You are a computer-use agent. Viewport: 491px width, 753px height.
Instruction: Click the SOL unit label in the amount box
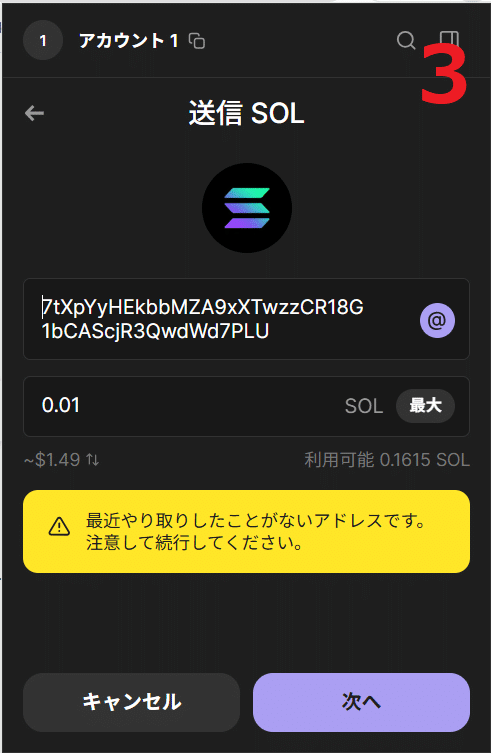(x=364, y=406)
